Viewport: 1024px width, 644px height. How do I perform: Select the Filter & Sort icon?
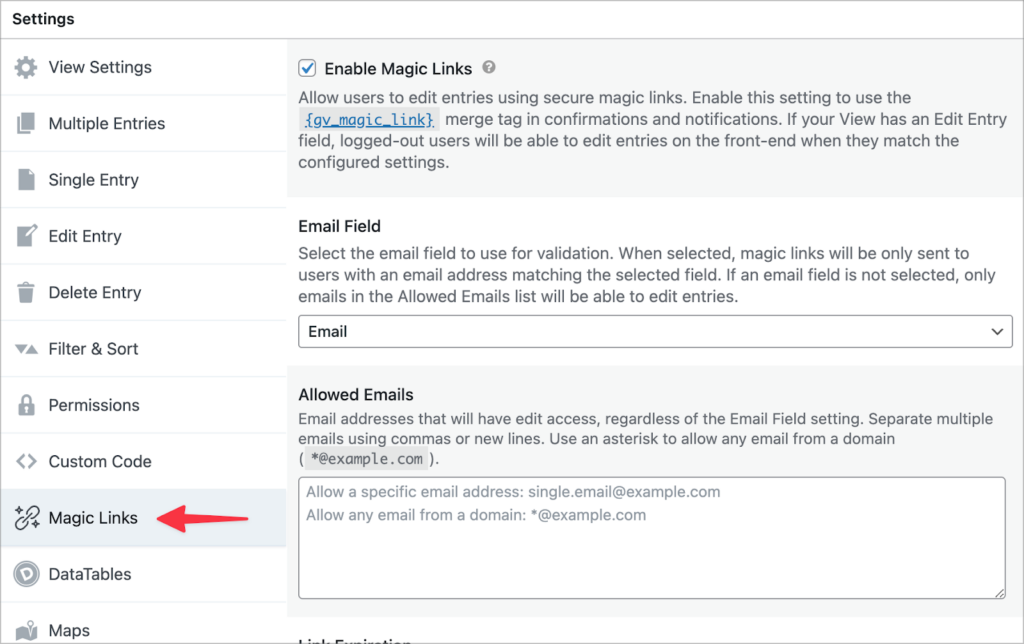(27, 348)
